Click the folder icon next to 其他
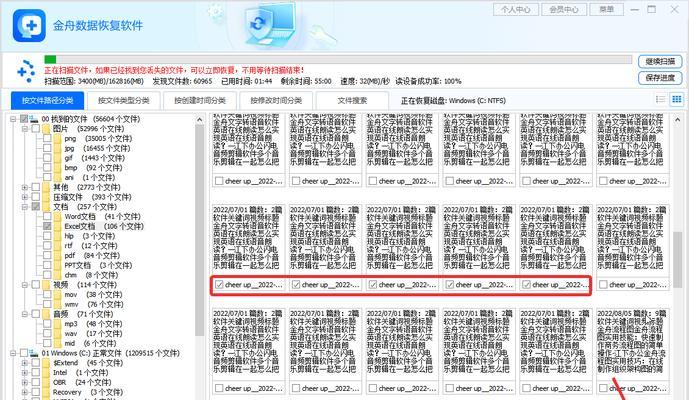 [x=47, y=187]
